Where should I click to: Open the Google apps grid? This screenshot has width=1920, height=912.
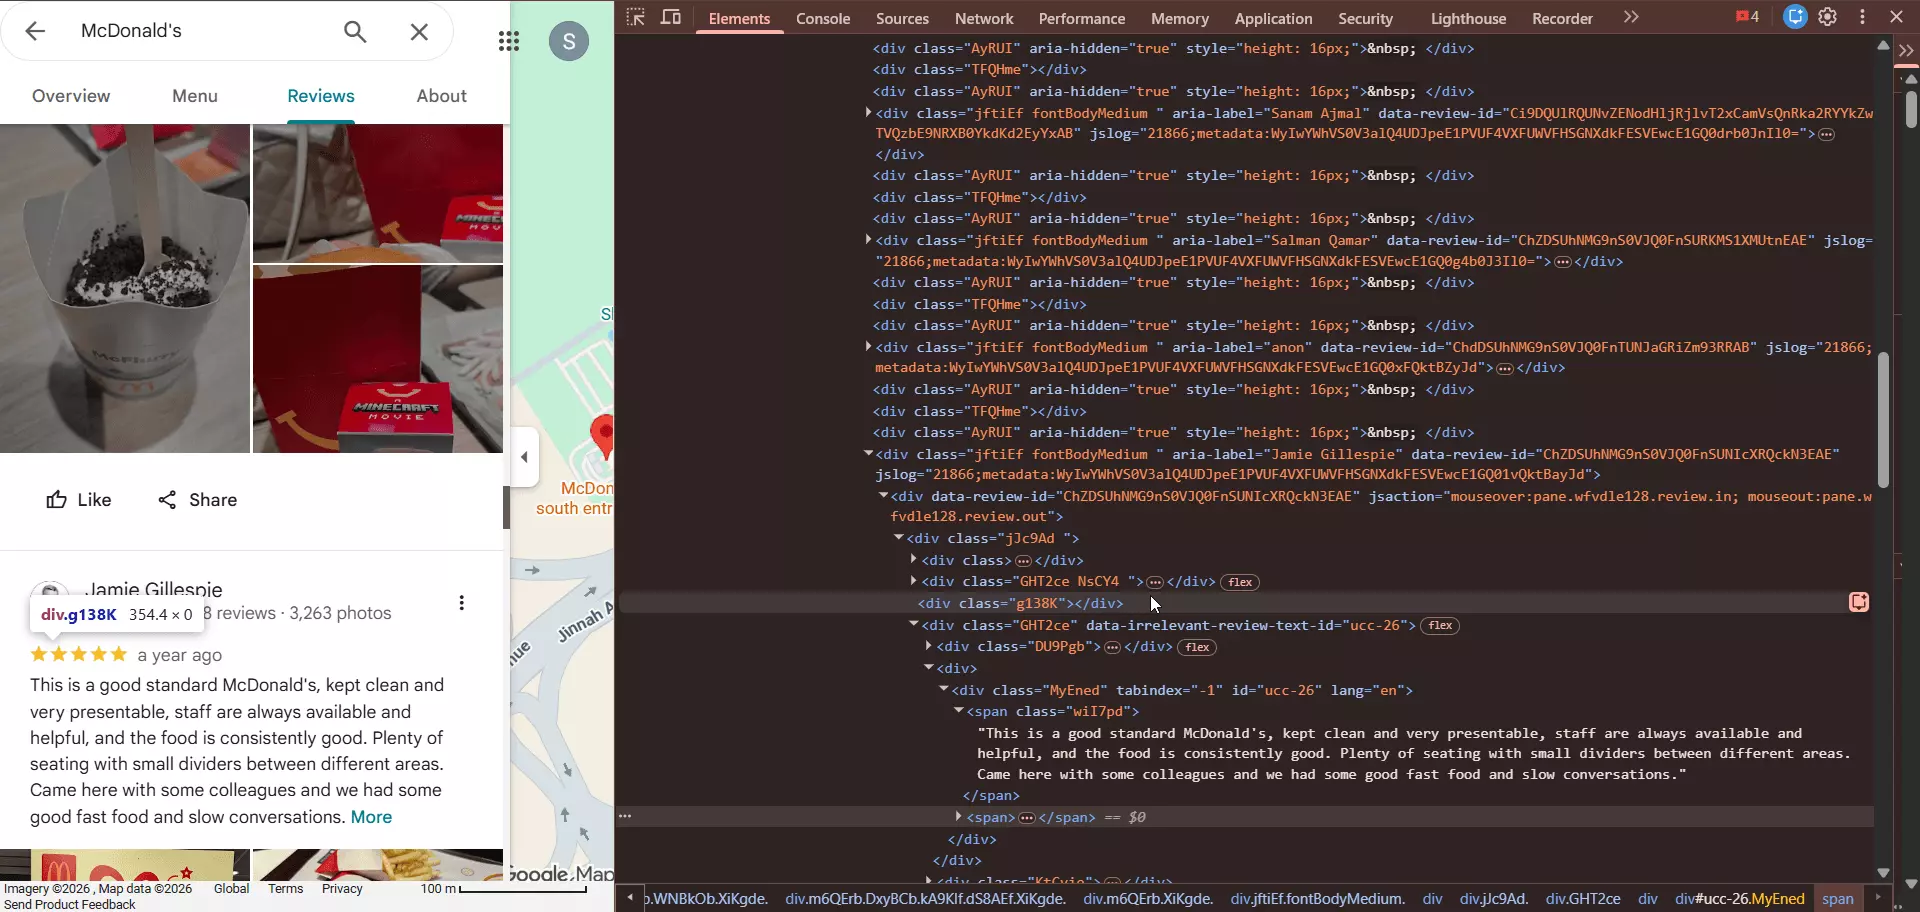[508, 41]
